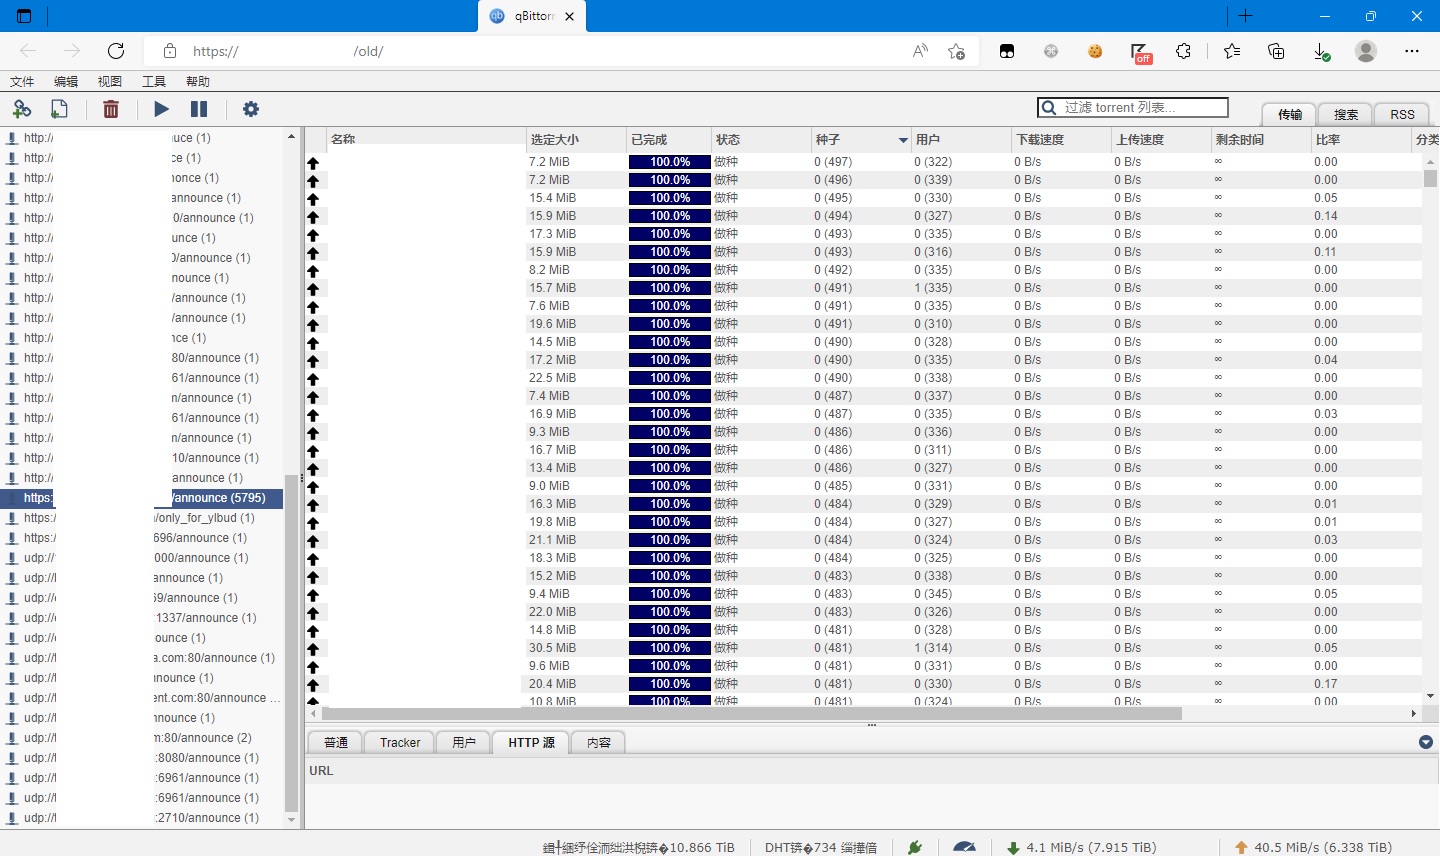Open the 视图 menu

click(x=110, y=81)
